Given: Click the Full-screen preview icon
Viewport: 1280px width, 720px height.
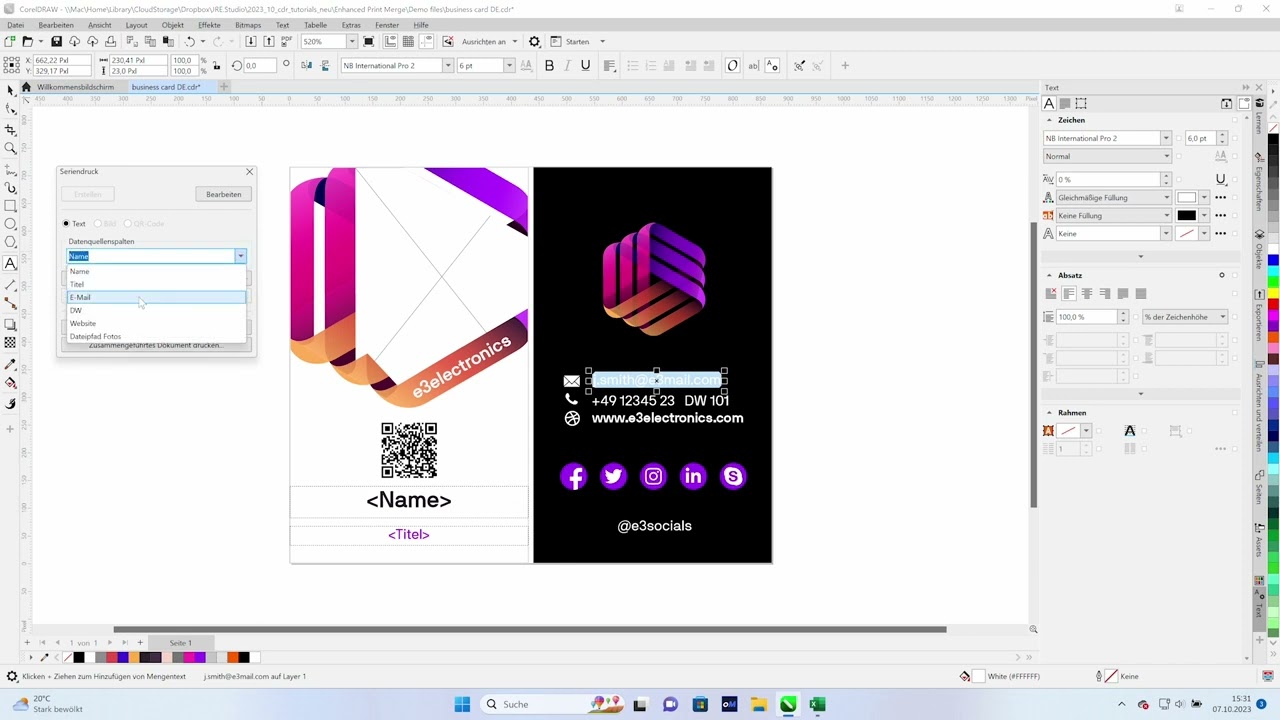Looking at the screenshot, I should tap(369, 41).
